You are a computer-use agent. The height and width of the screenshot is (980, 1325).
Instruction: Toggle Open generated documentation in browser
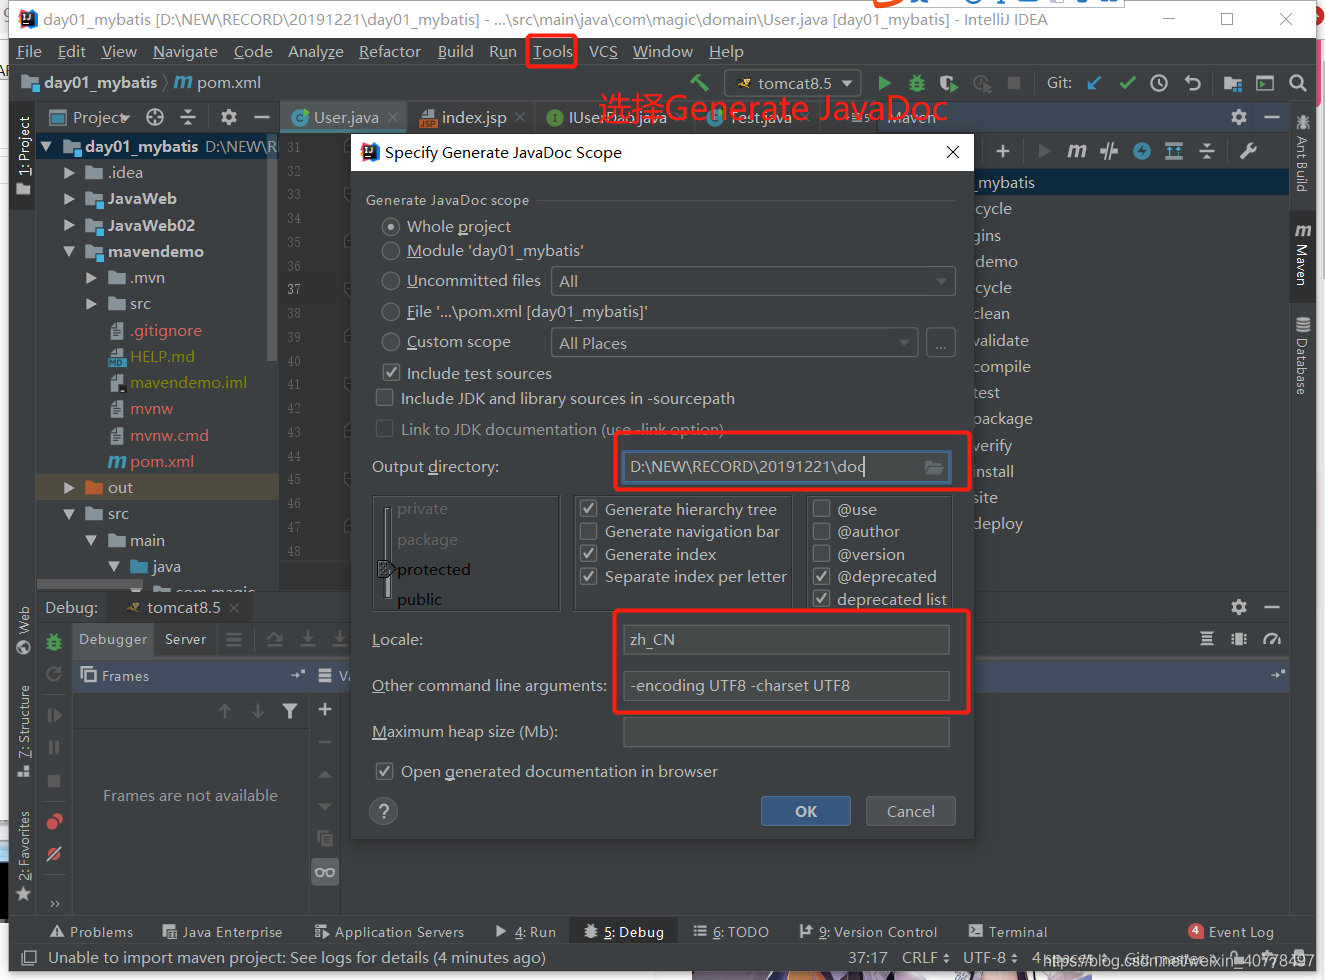384,771
